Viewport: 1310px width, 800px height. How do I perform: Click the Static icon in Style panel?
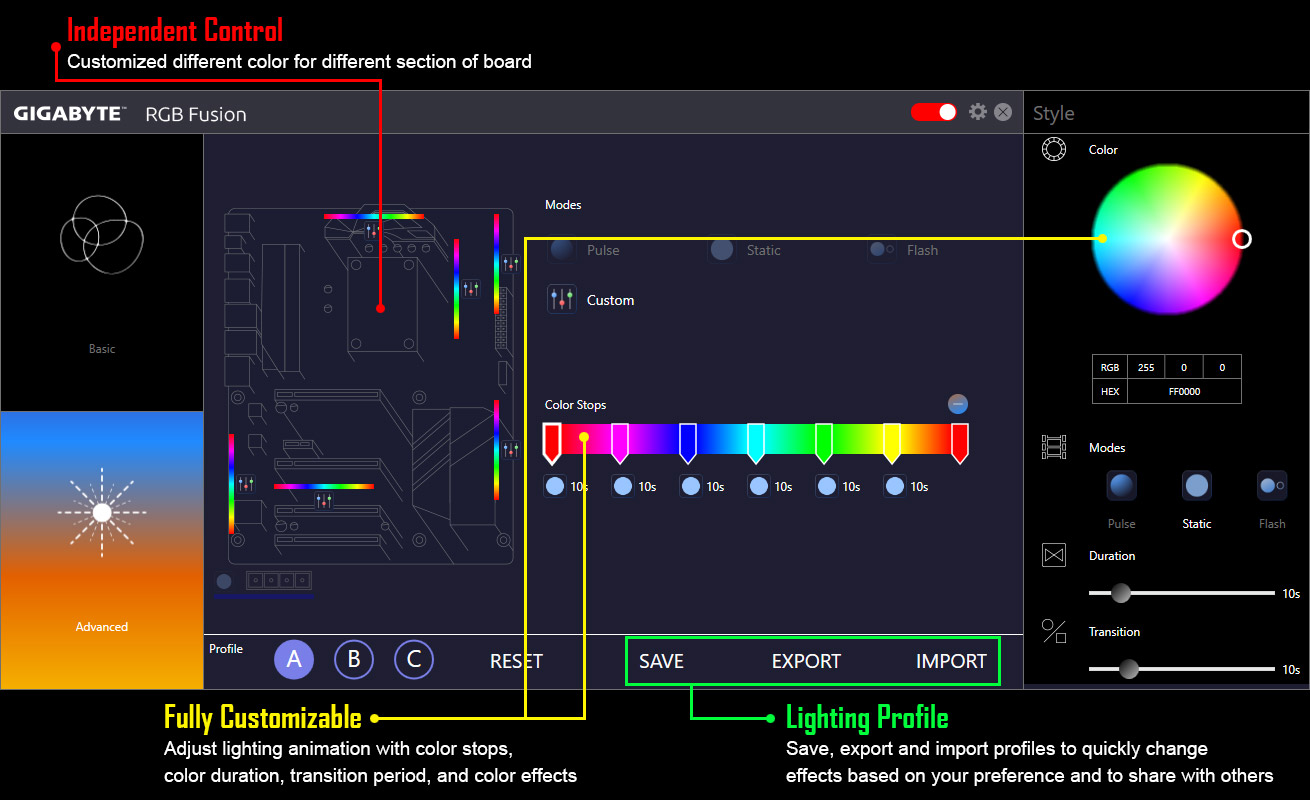coord(1196,487)
